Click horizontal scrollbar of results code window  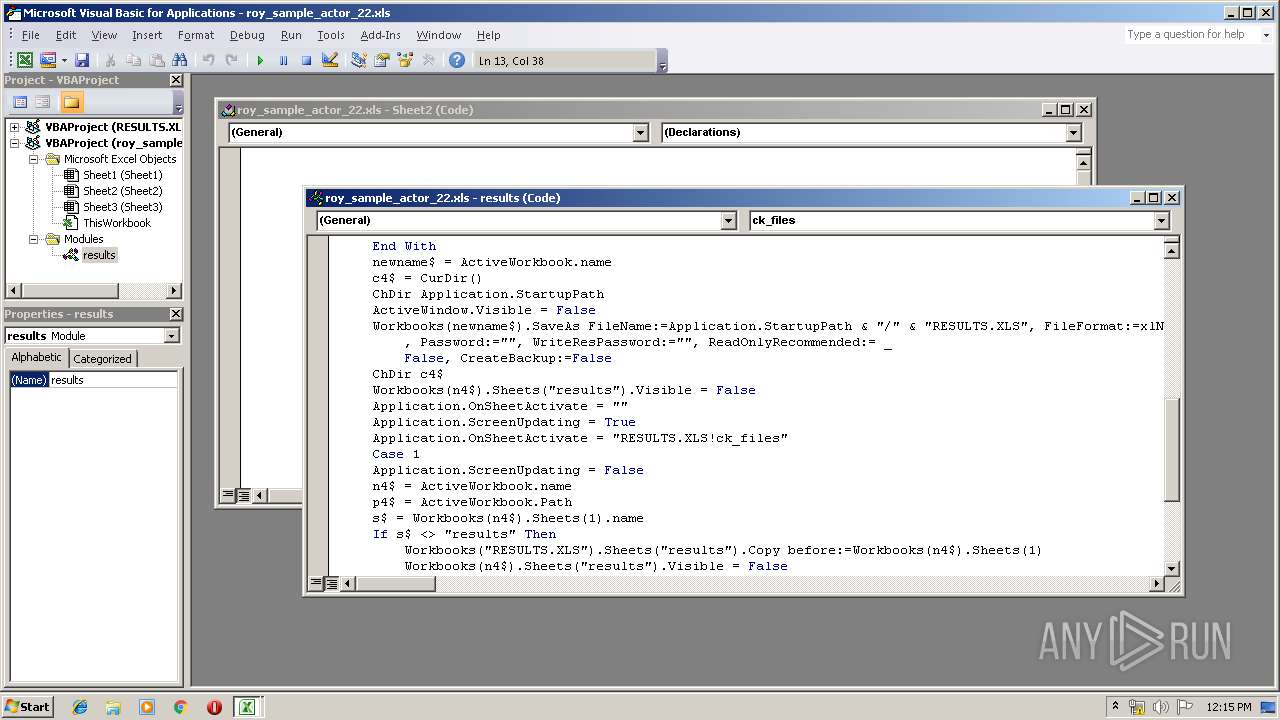coord(395,584)
